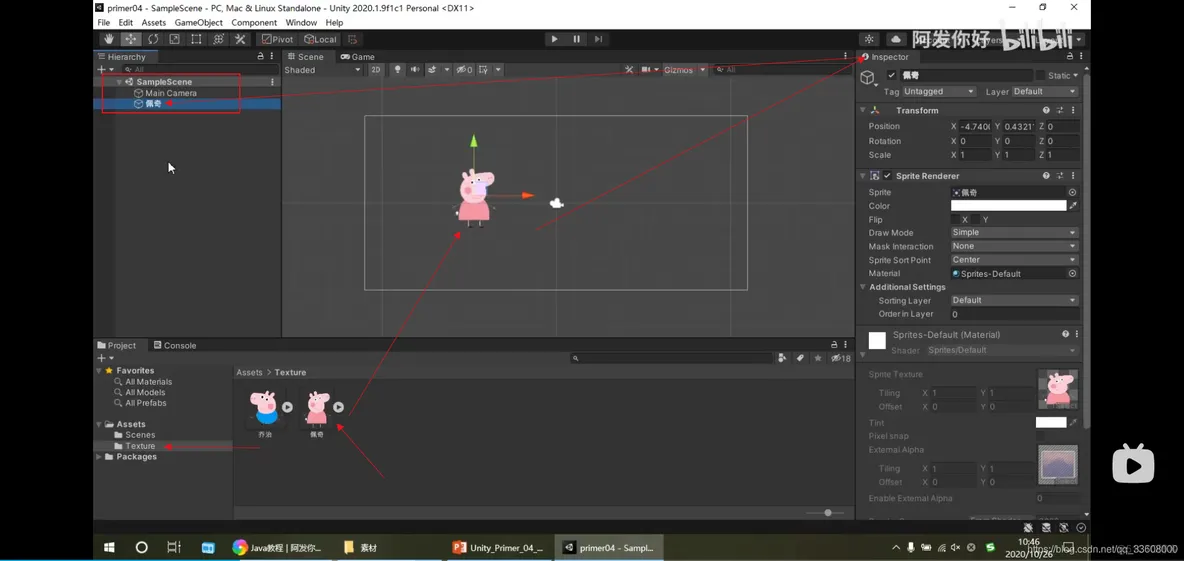Enable the Static checkbox

(1041, 76)
